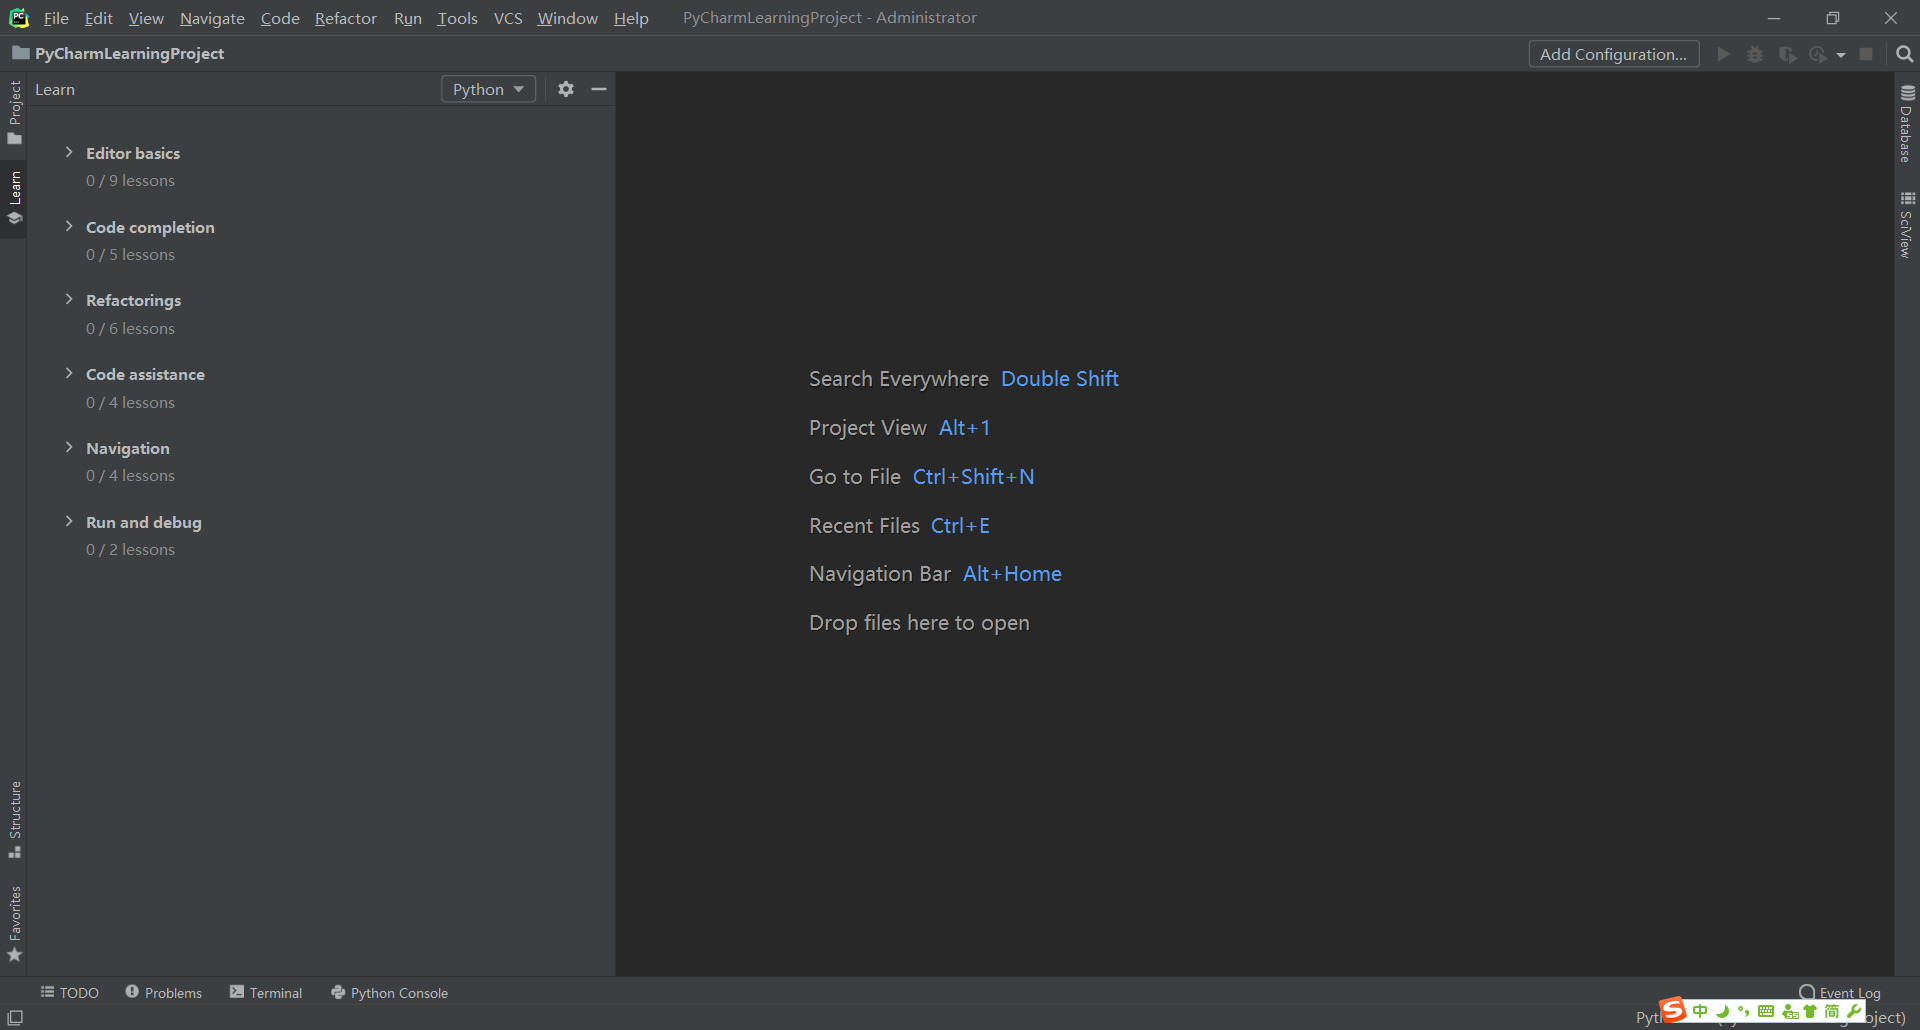Click the Stop square icon in toolbar
Viewport: 1920px width, 1030px height.
tap(1866, 54)
